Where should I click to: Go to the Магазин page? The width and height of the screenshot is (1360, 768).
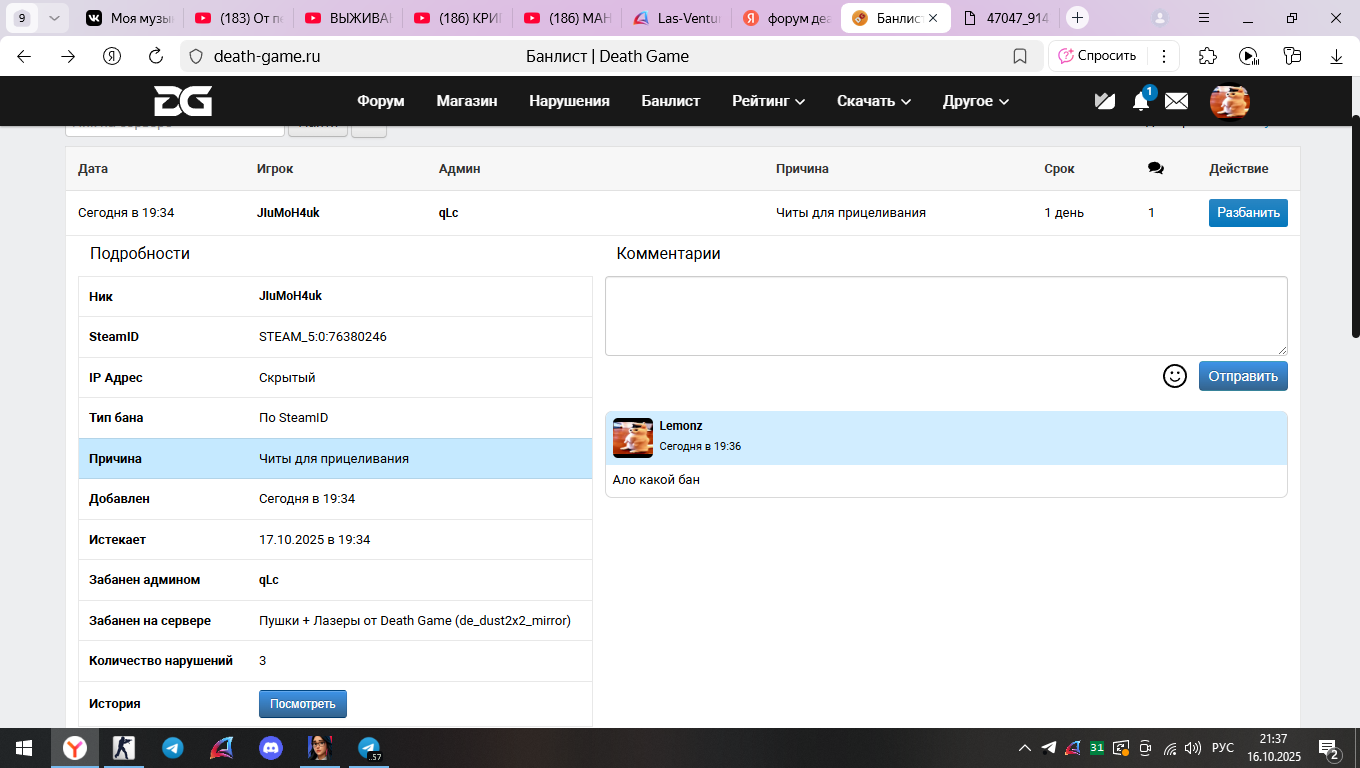tap(466, 101)
